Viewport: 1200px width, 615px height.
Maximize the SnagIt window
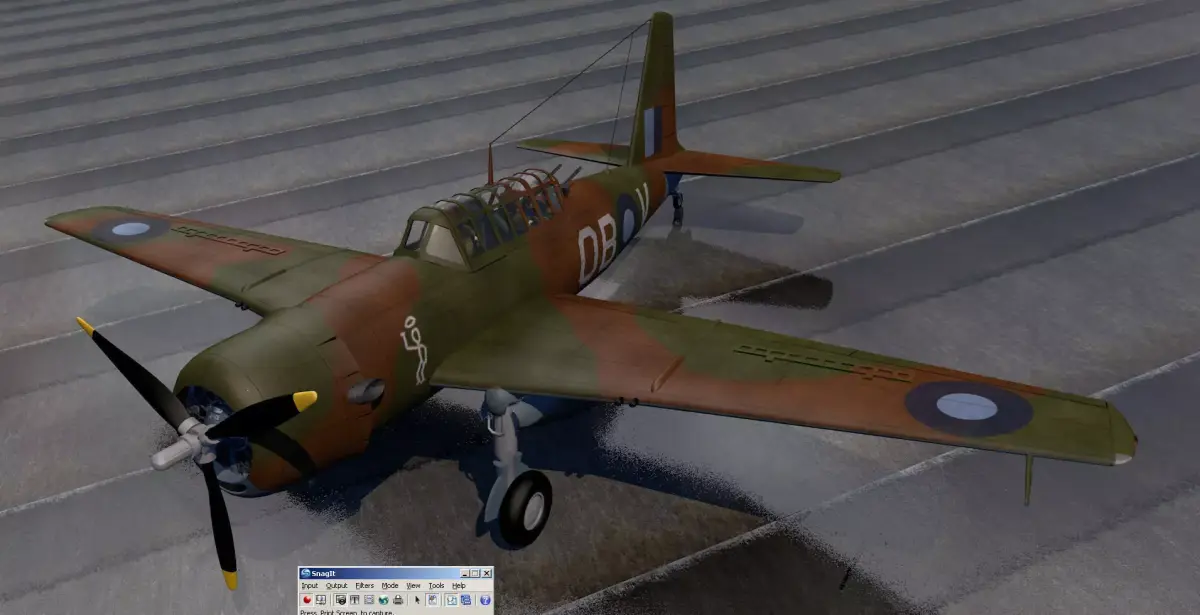click(475, 574)
